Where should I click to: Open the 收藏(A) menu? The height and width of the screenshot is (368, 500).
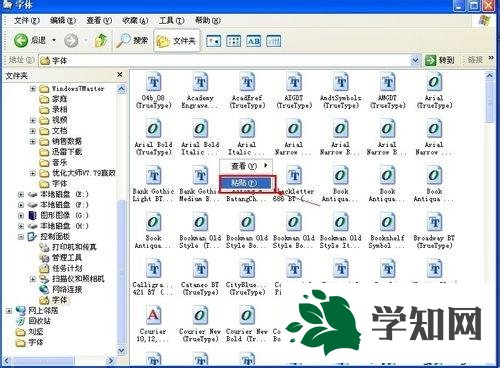coord(135,20)
